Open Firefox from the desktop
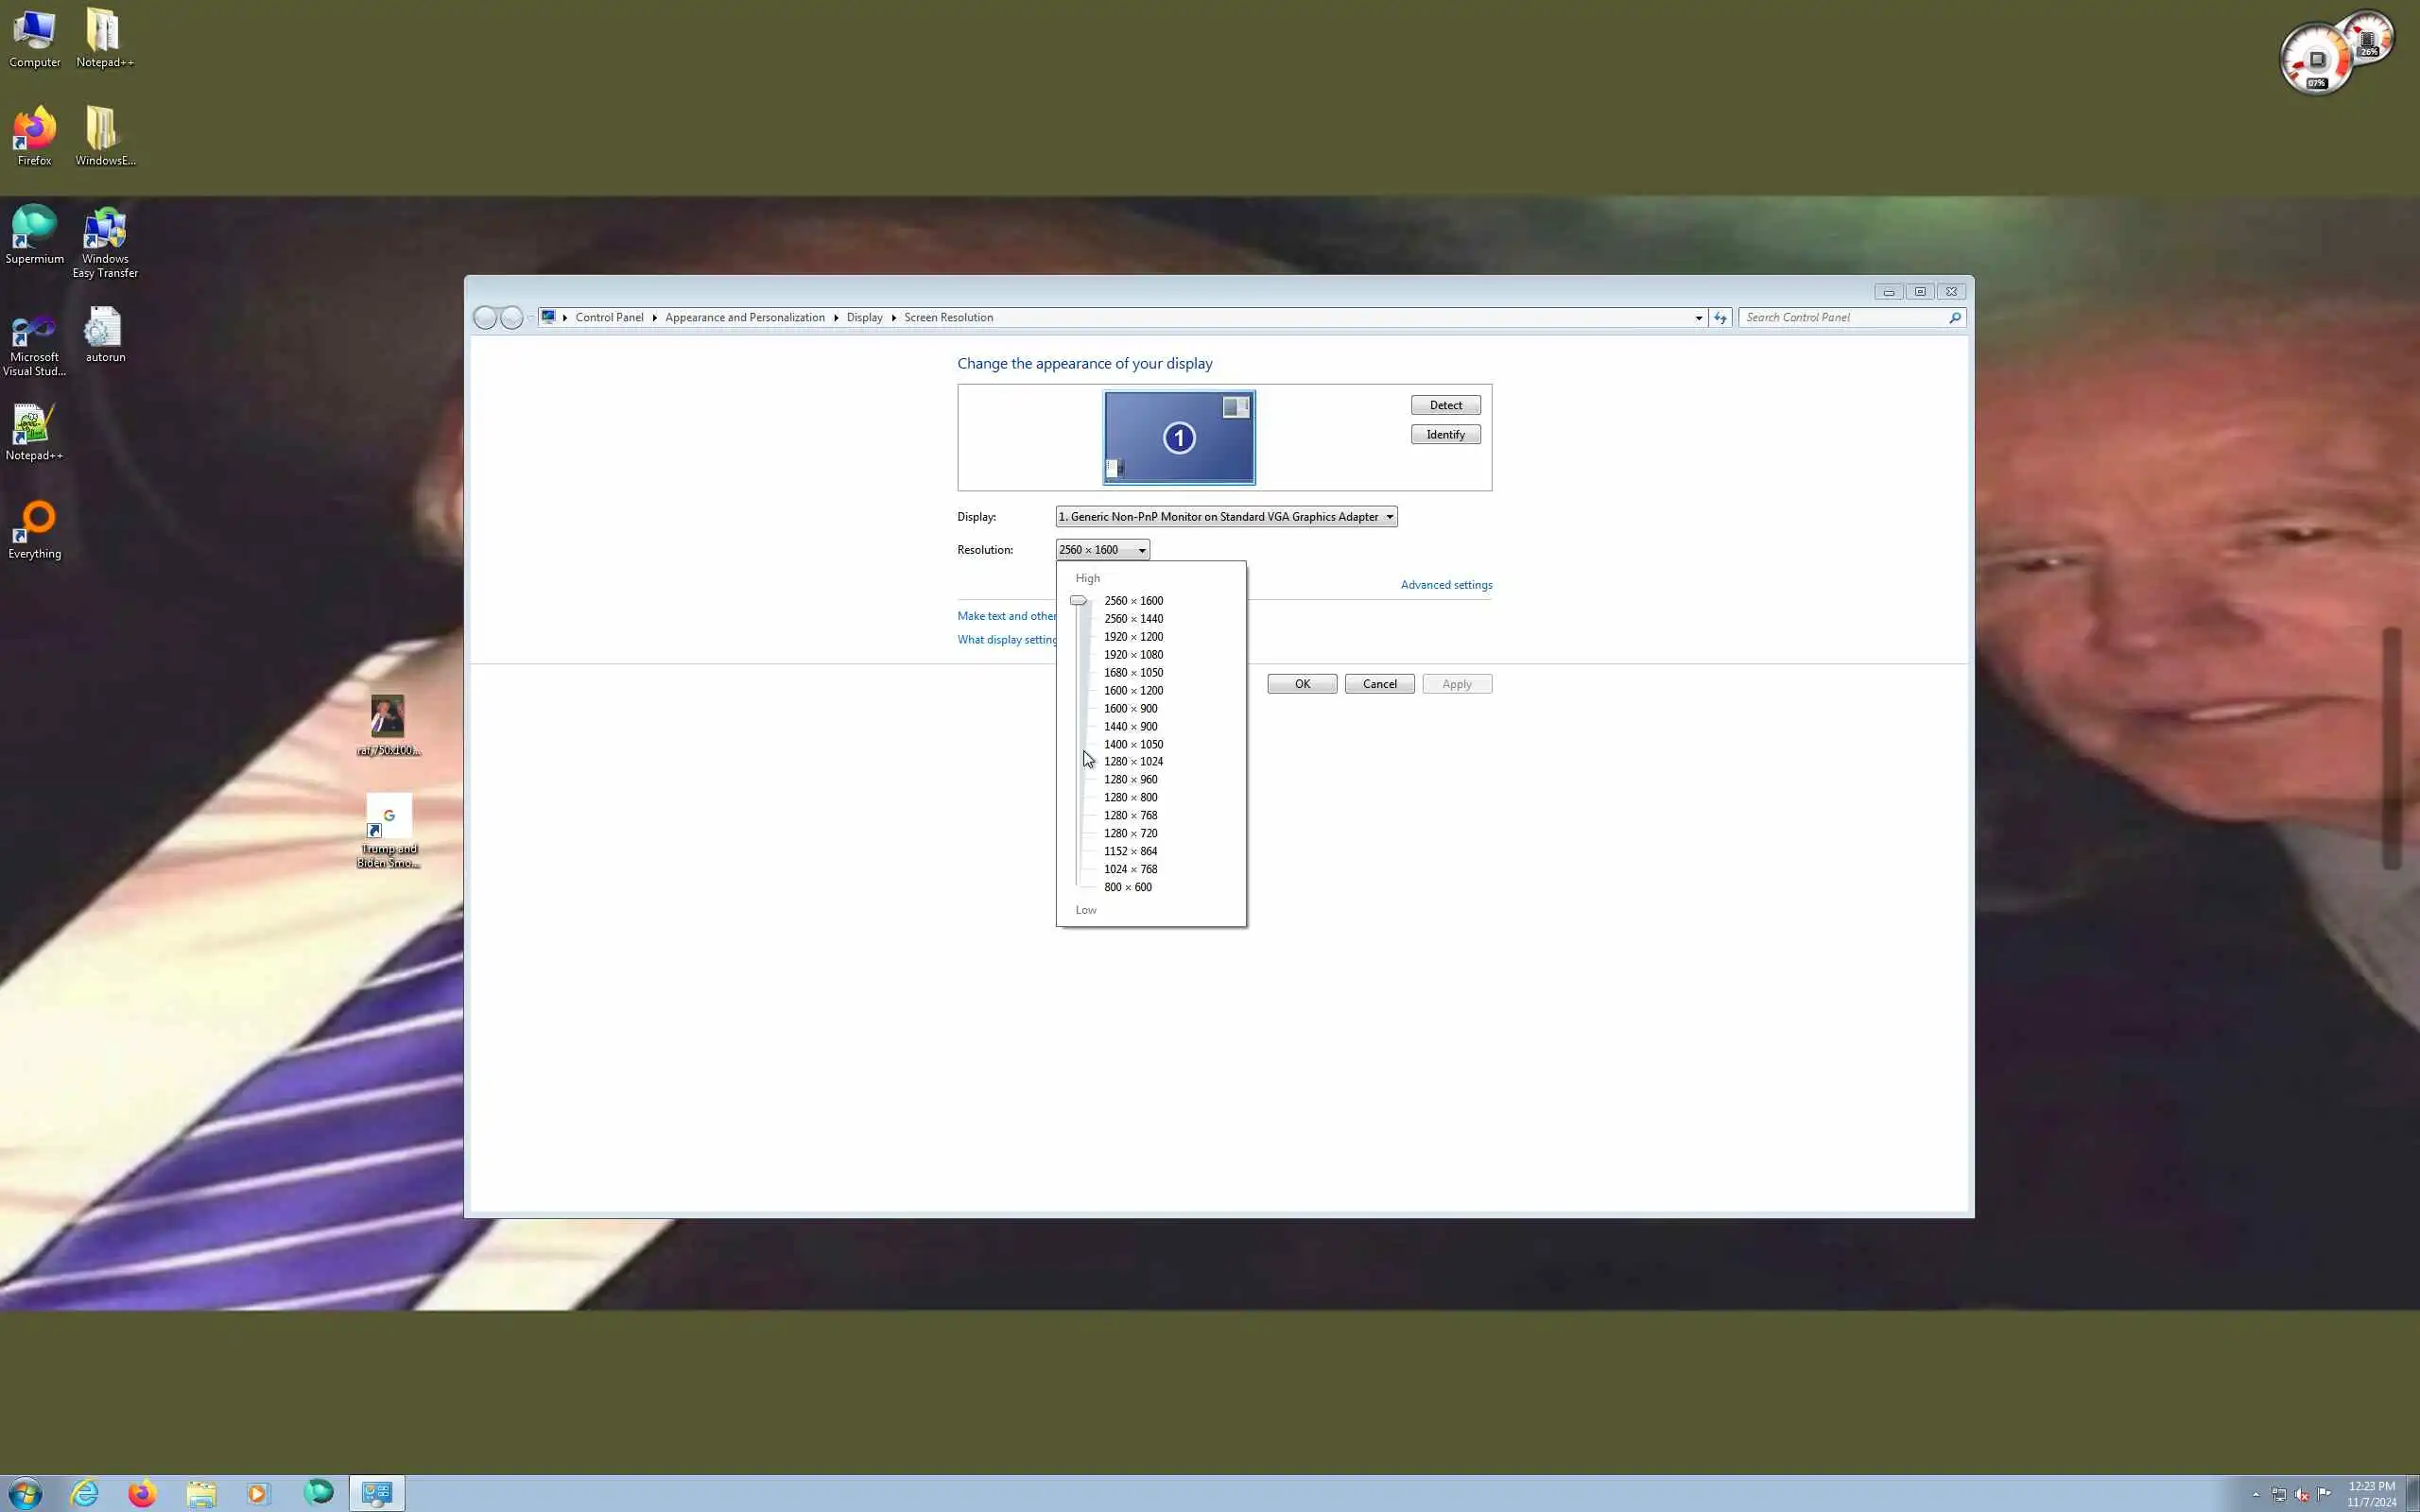 click(34, 134)
